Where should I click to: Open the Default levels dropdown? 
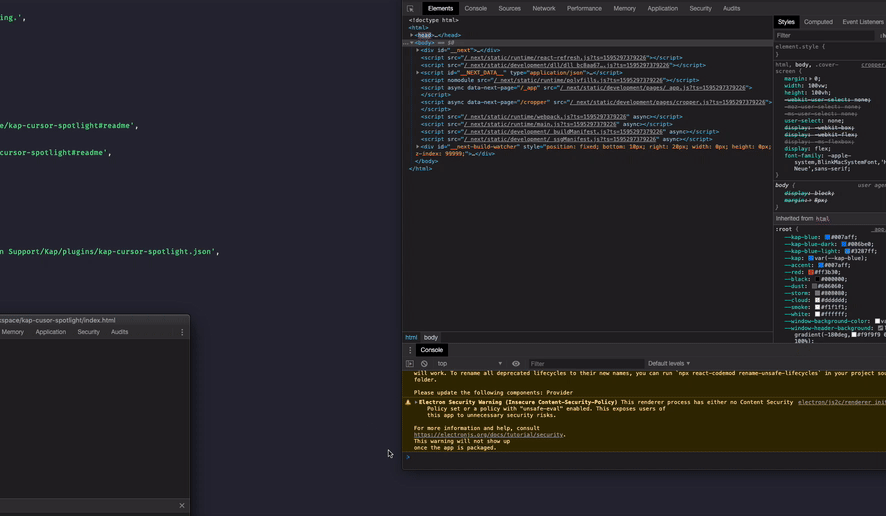pyautogui.click(x=669, y=364)
